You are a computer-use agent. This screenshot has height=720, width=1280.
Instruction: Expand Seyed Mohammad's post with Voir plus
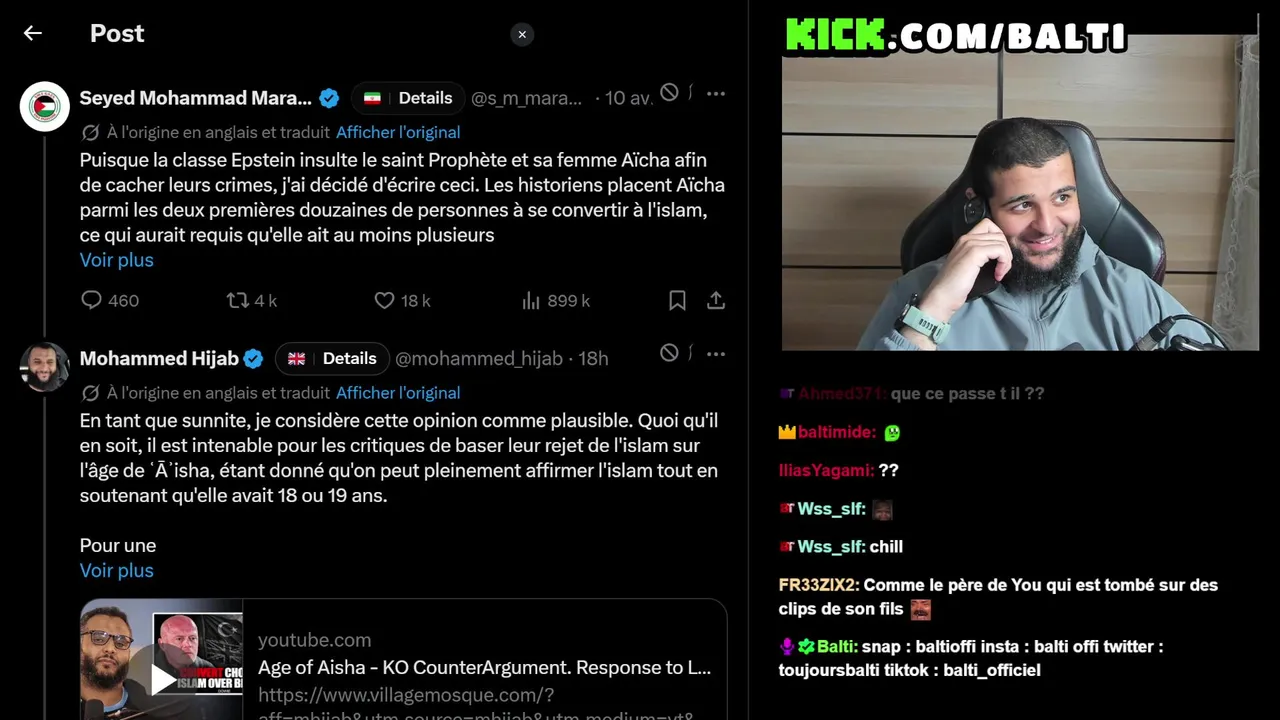pos(117,260)
